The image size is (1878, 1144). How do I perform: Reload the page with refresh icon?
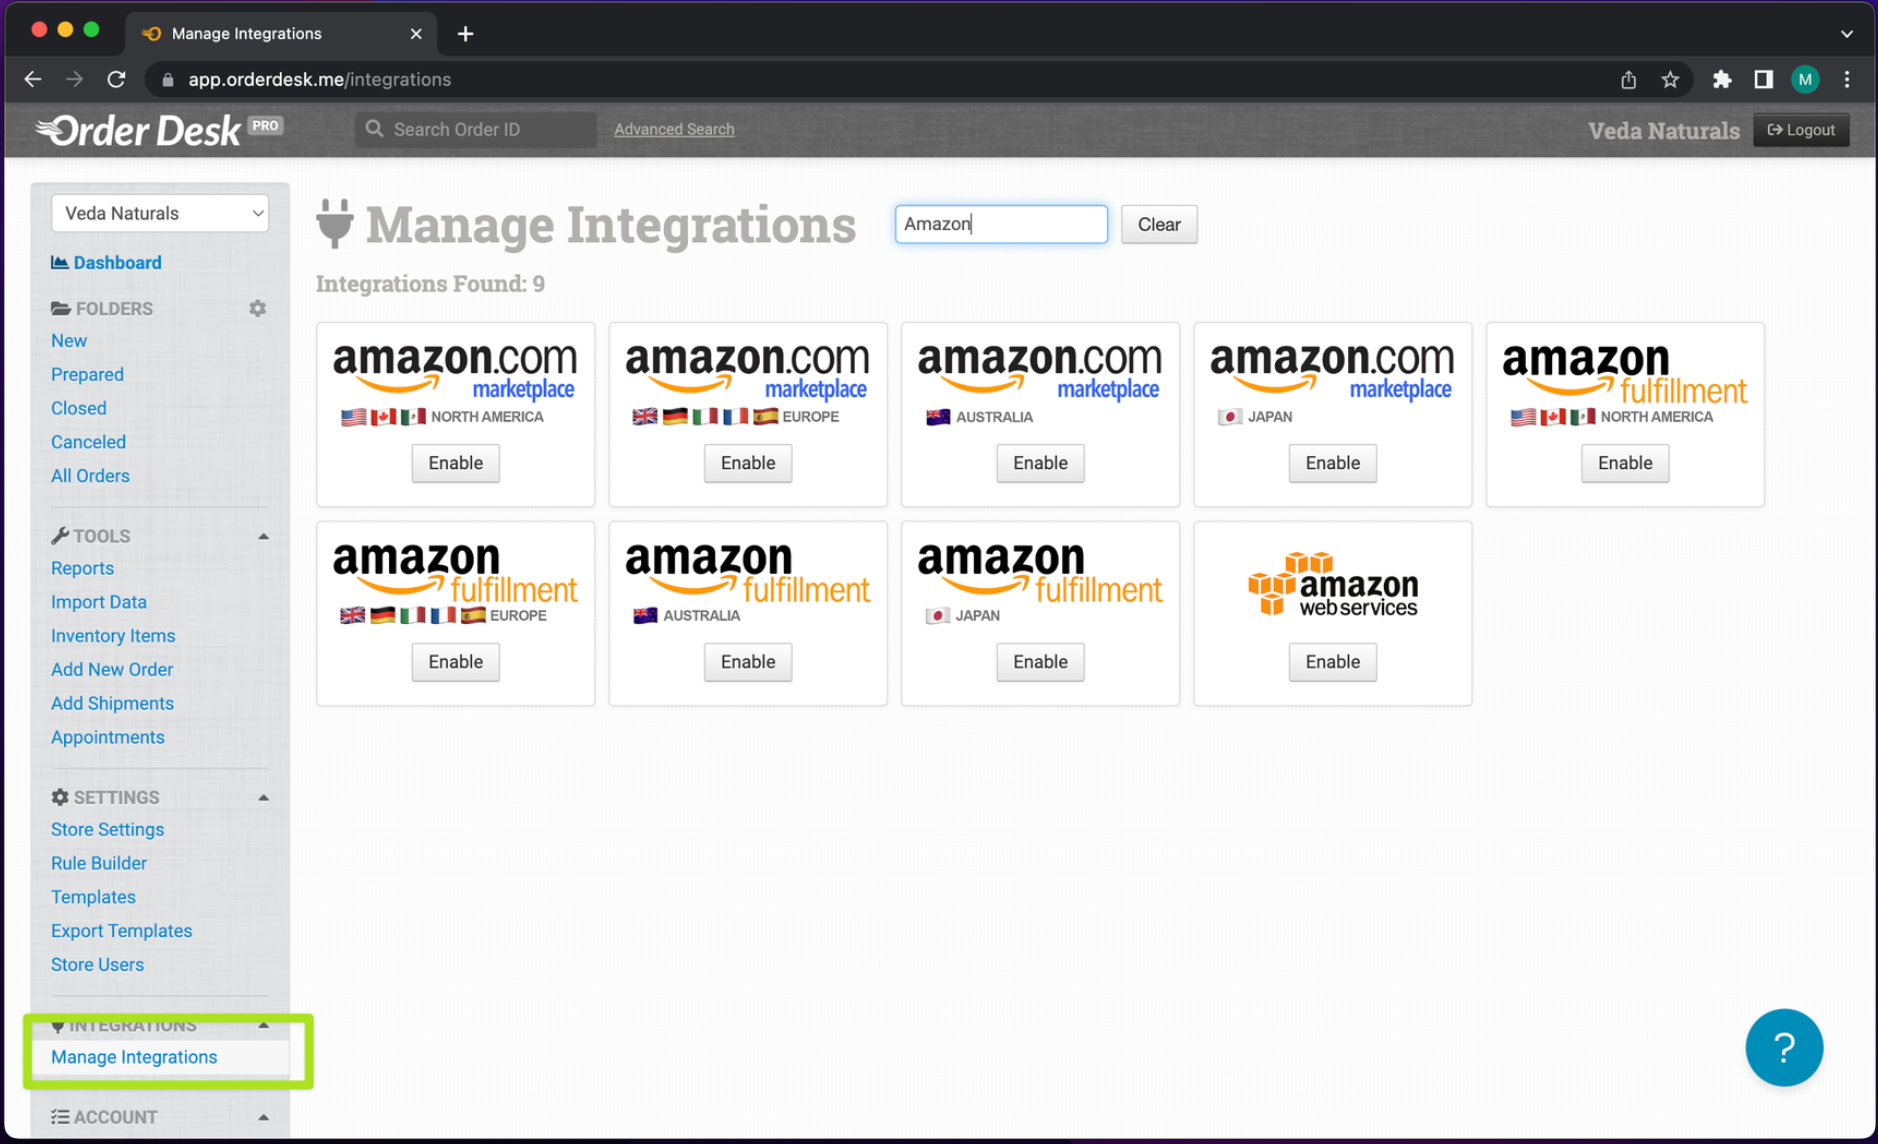coord(116,80)
